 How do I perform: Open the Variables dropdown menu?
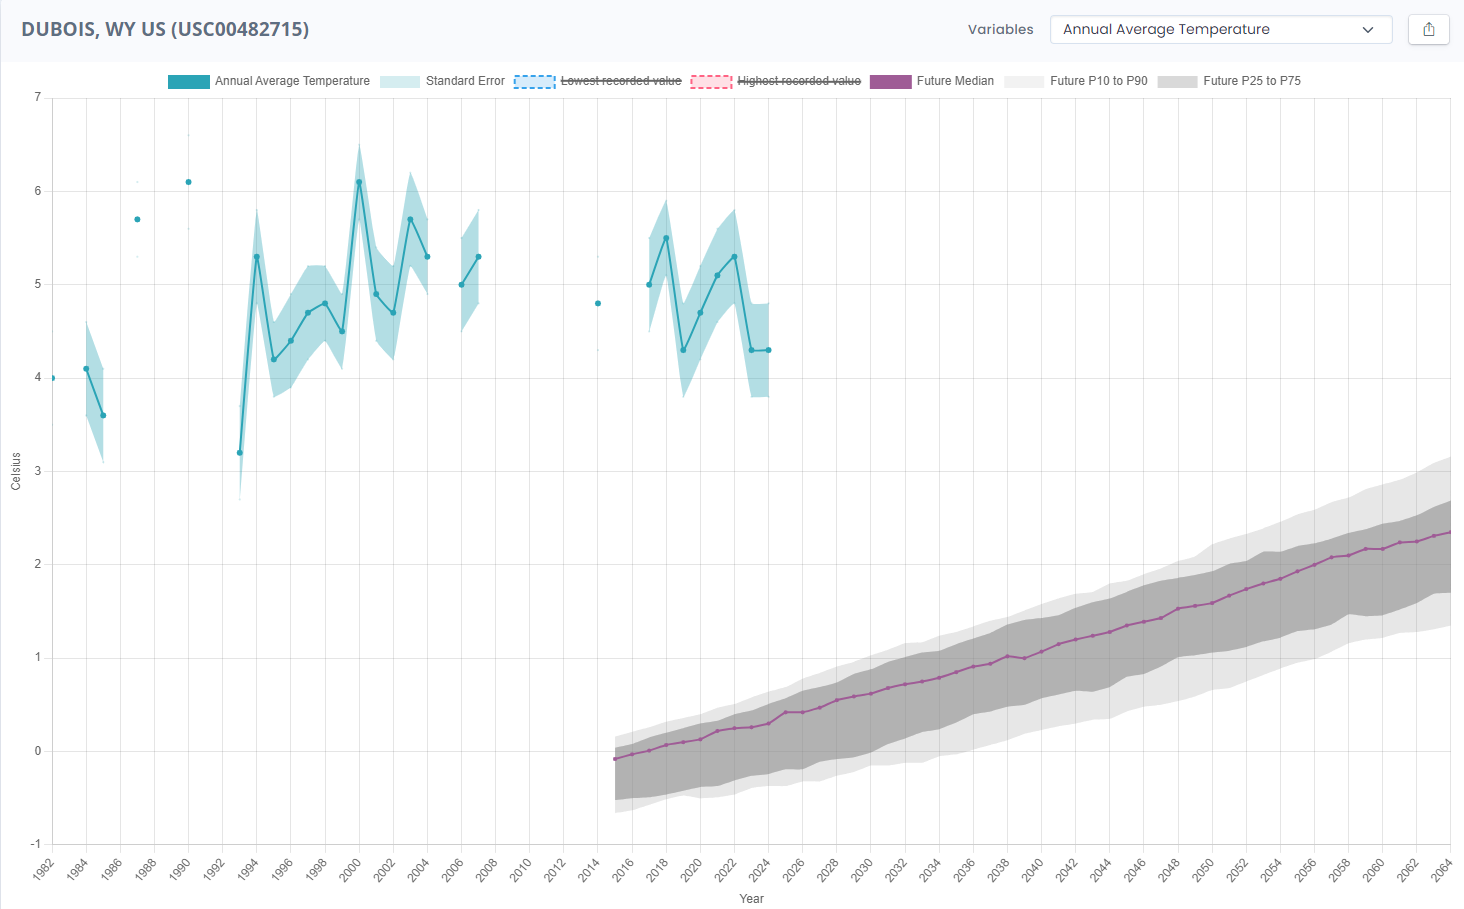click(1220, 30)
